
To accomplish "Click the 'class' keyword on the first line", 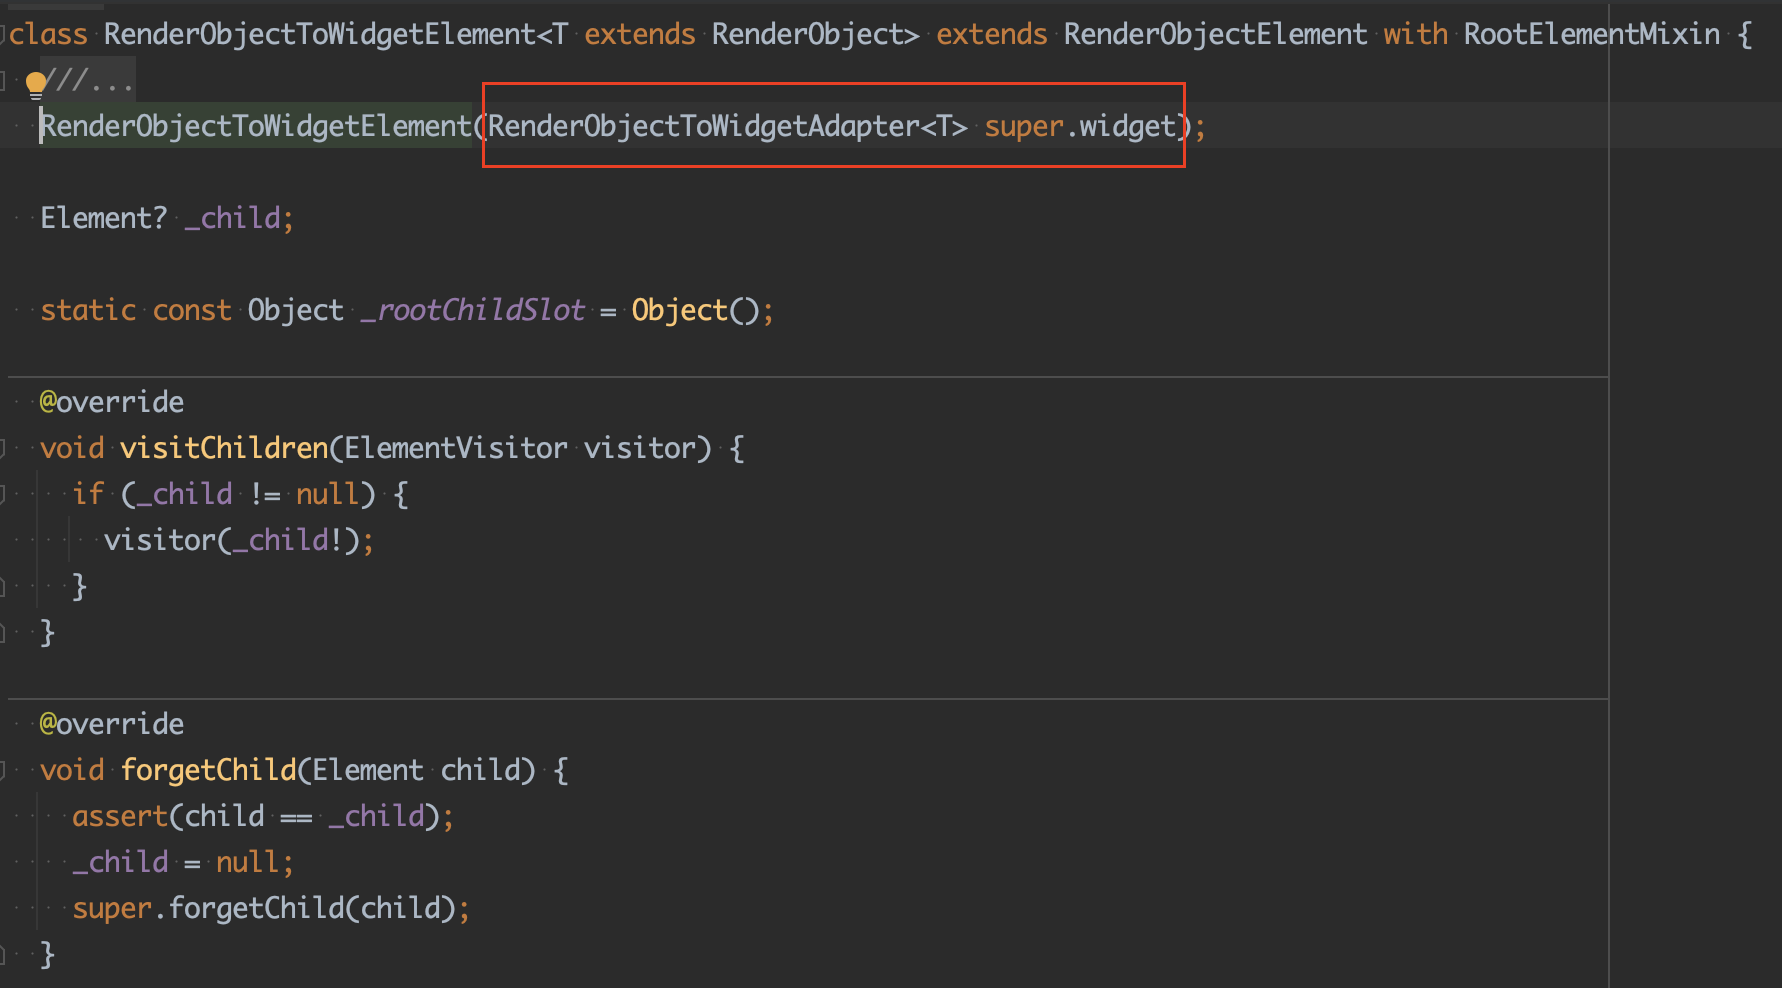I will click(x=49, y=35).
